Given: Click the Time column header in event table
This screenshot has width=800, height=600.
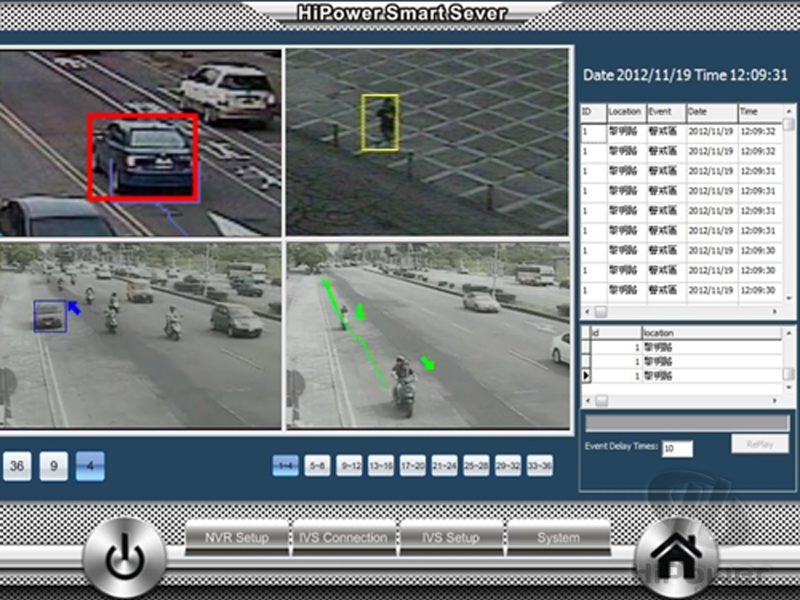Looking at the screenshot, I should tap(758, 112).
